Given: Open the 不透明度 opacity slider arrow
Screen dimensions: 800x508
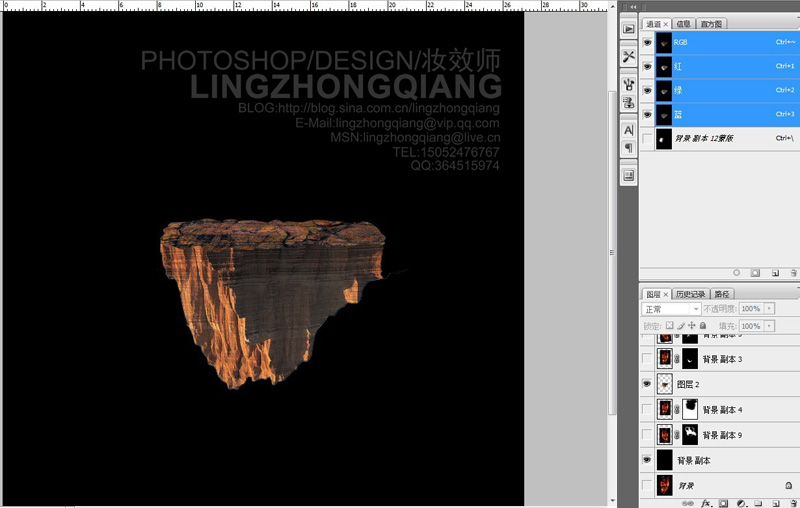Looking at the screenshot, I should [769, 309].
